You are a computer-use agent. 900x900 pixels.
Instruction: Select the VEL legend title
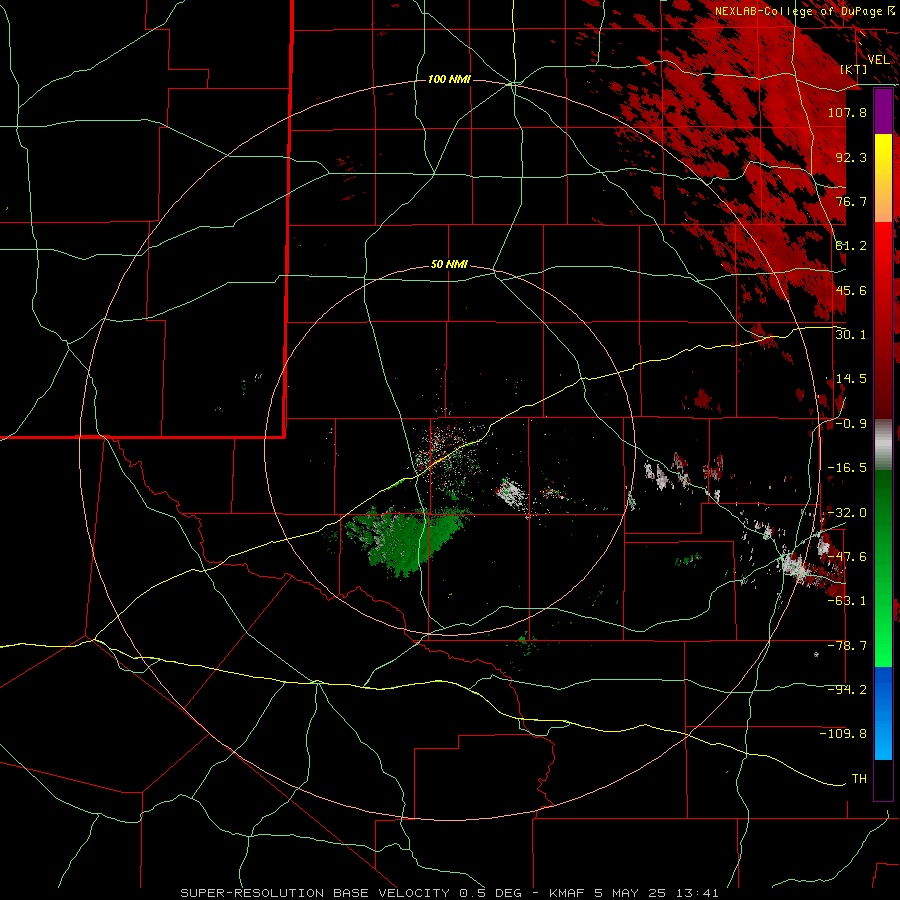(878, 60)
